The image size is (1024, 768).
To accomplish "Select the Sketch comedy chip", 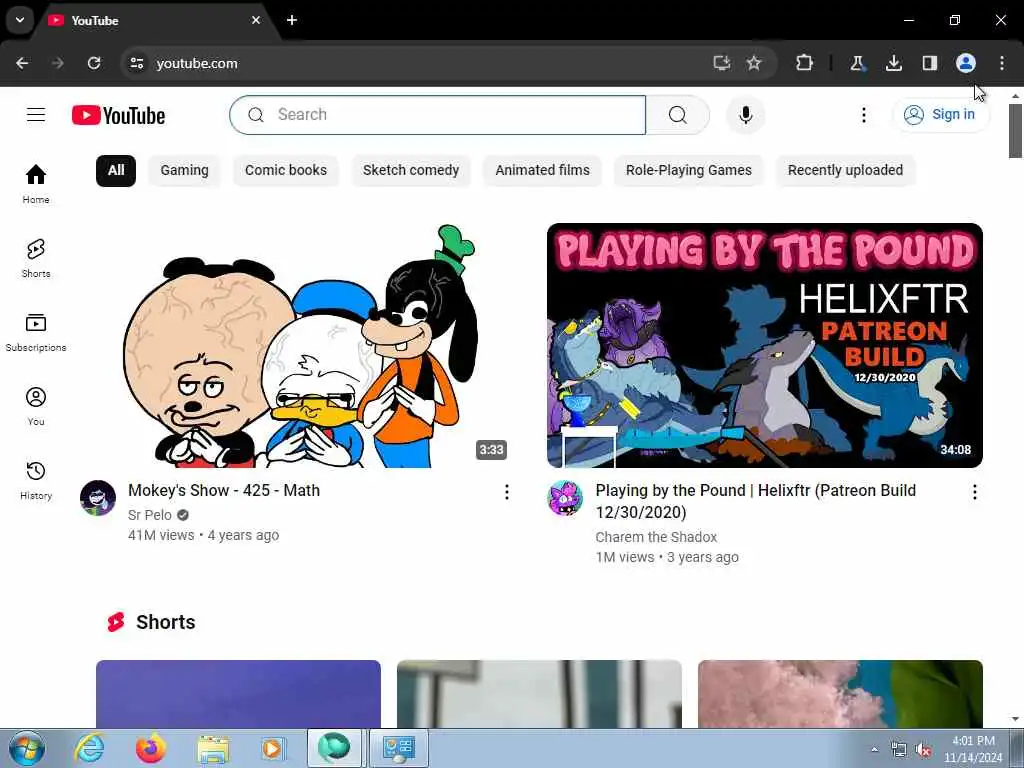I will [x=411, y=170].
